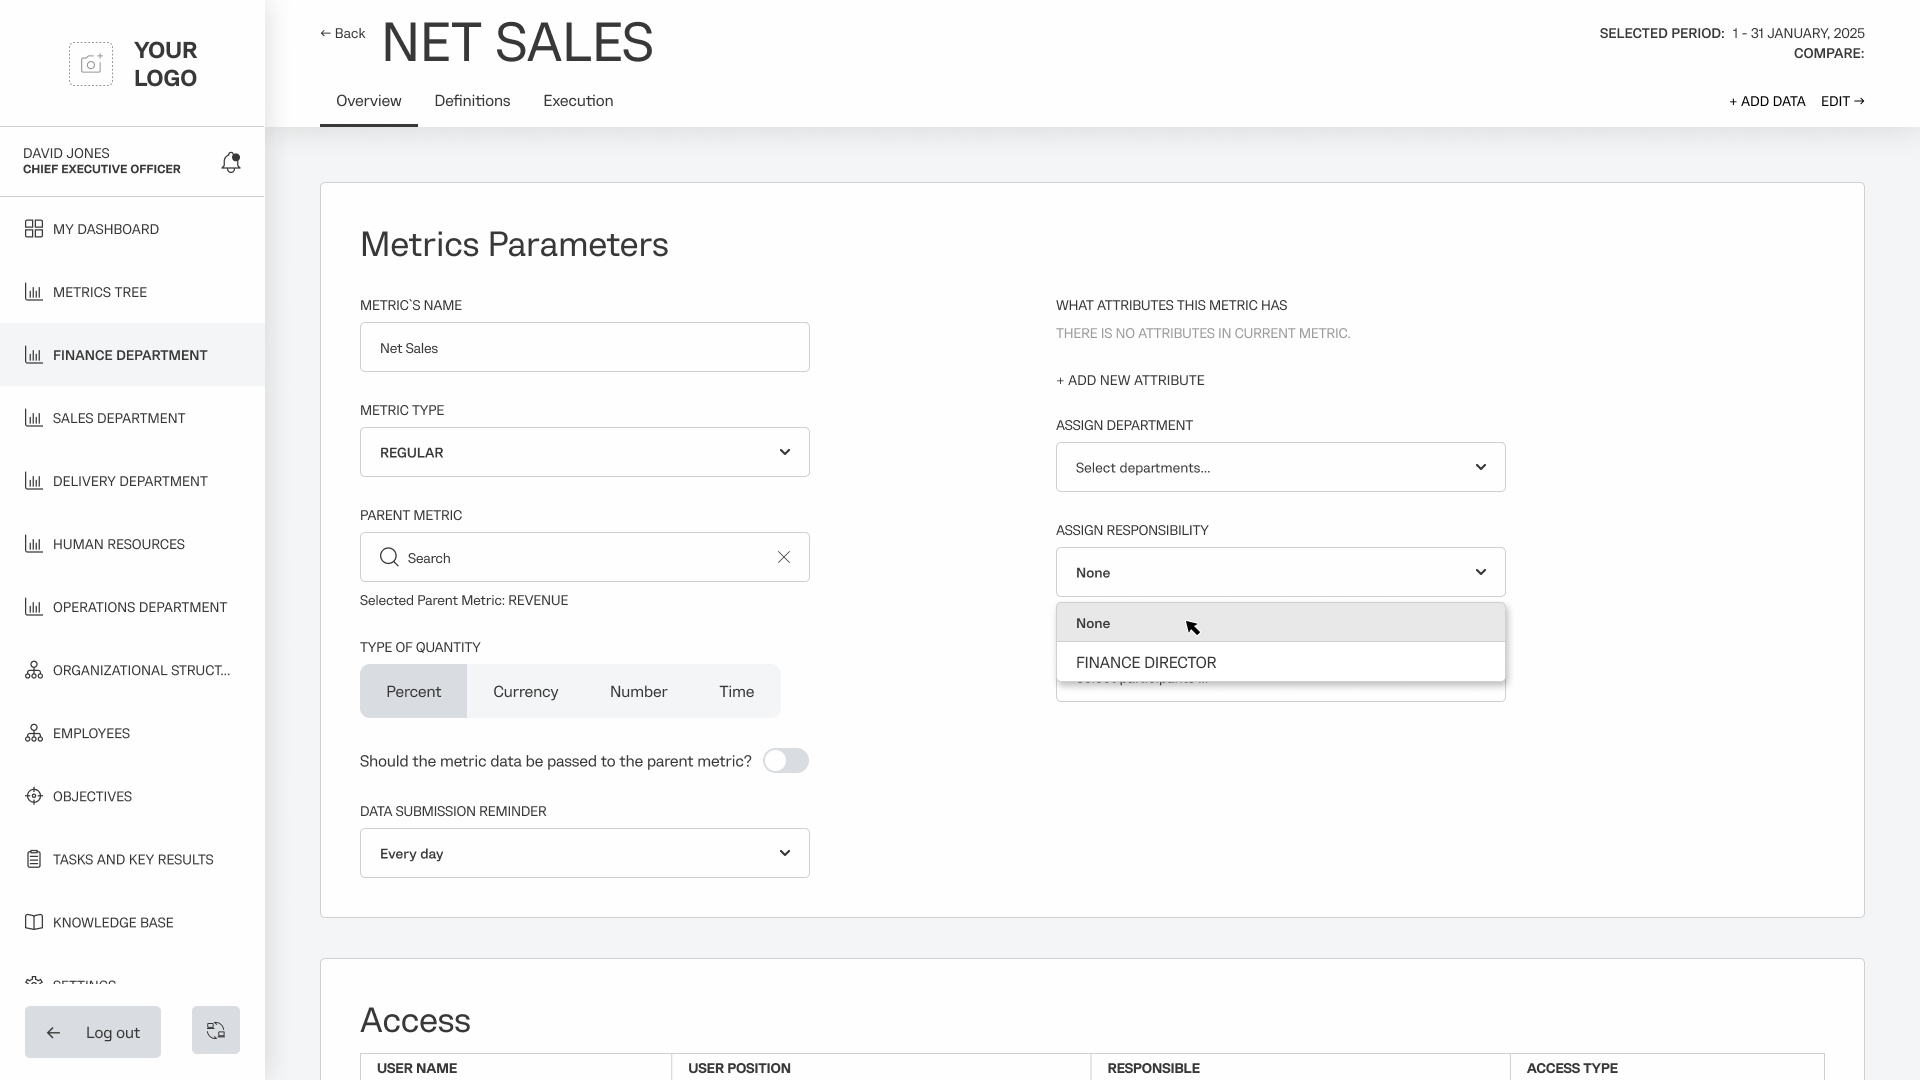Expand the Metric Type dropdown
This screenshot has width=1920, height=1080.
(585, 452)
